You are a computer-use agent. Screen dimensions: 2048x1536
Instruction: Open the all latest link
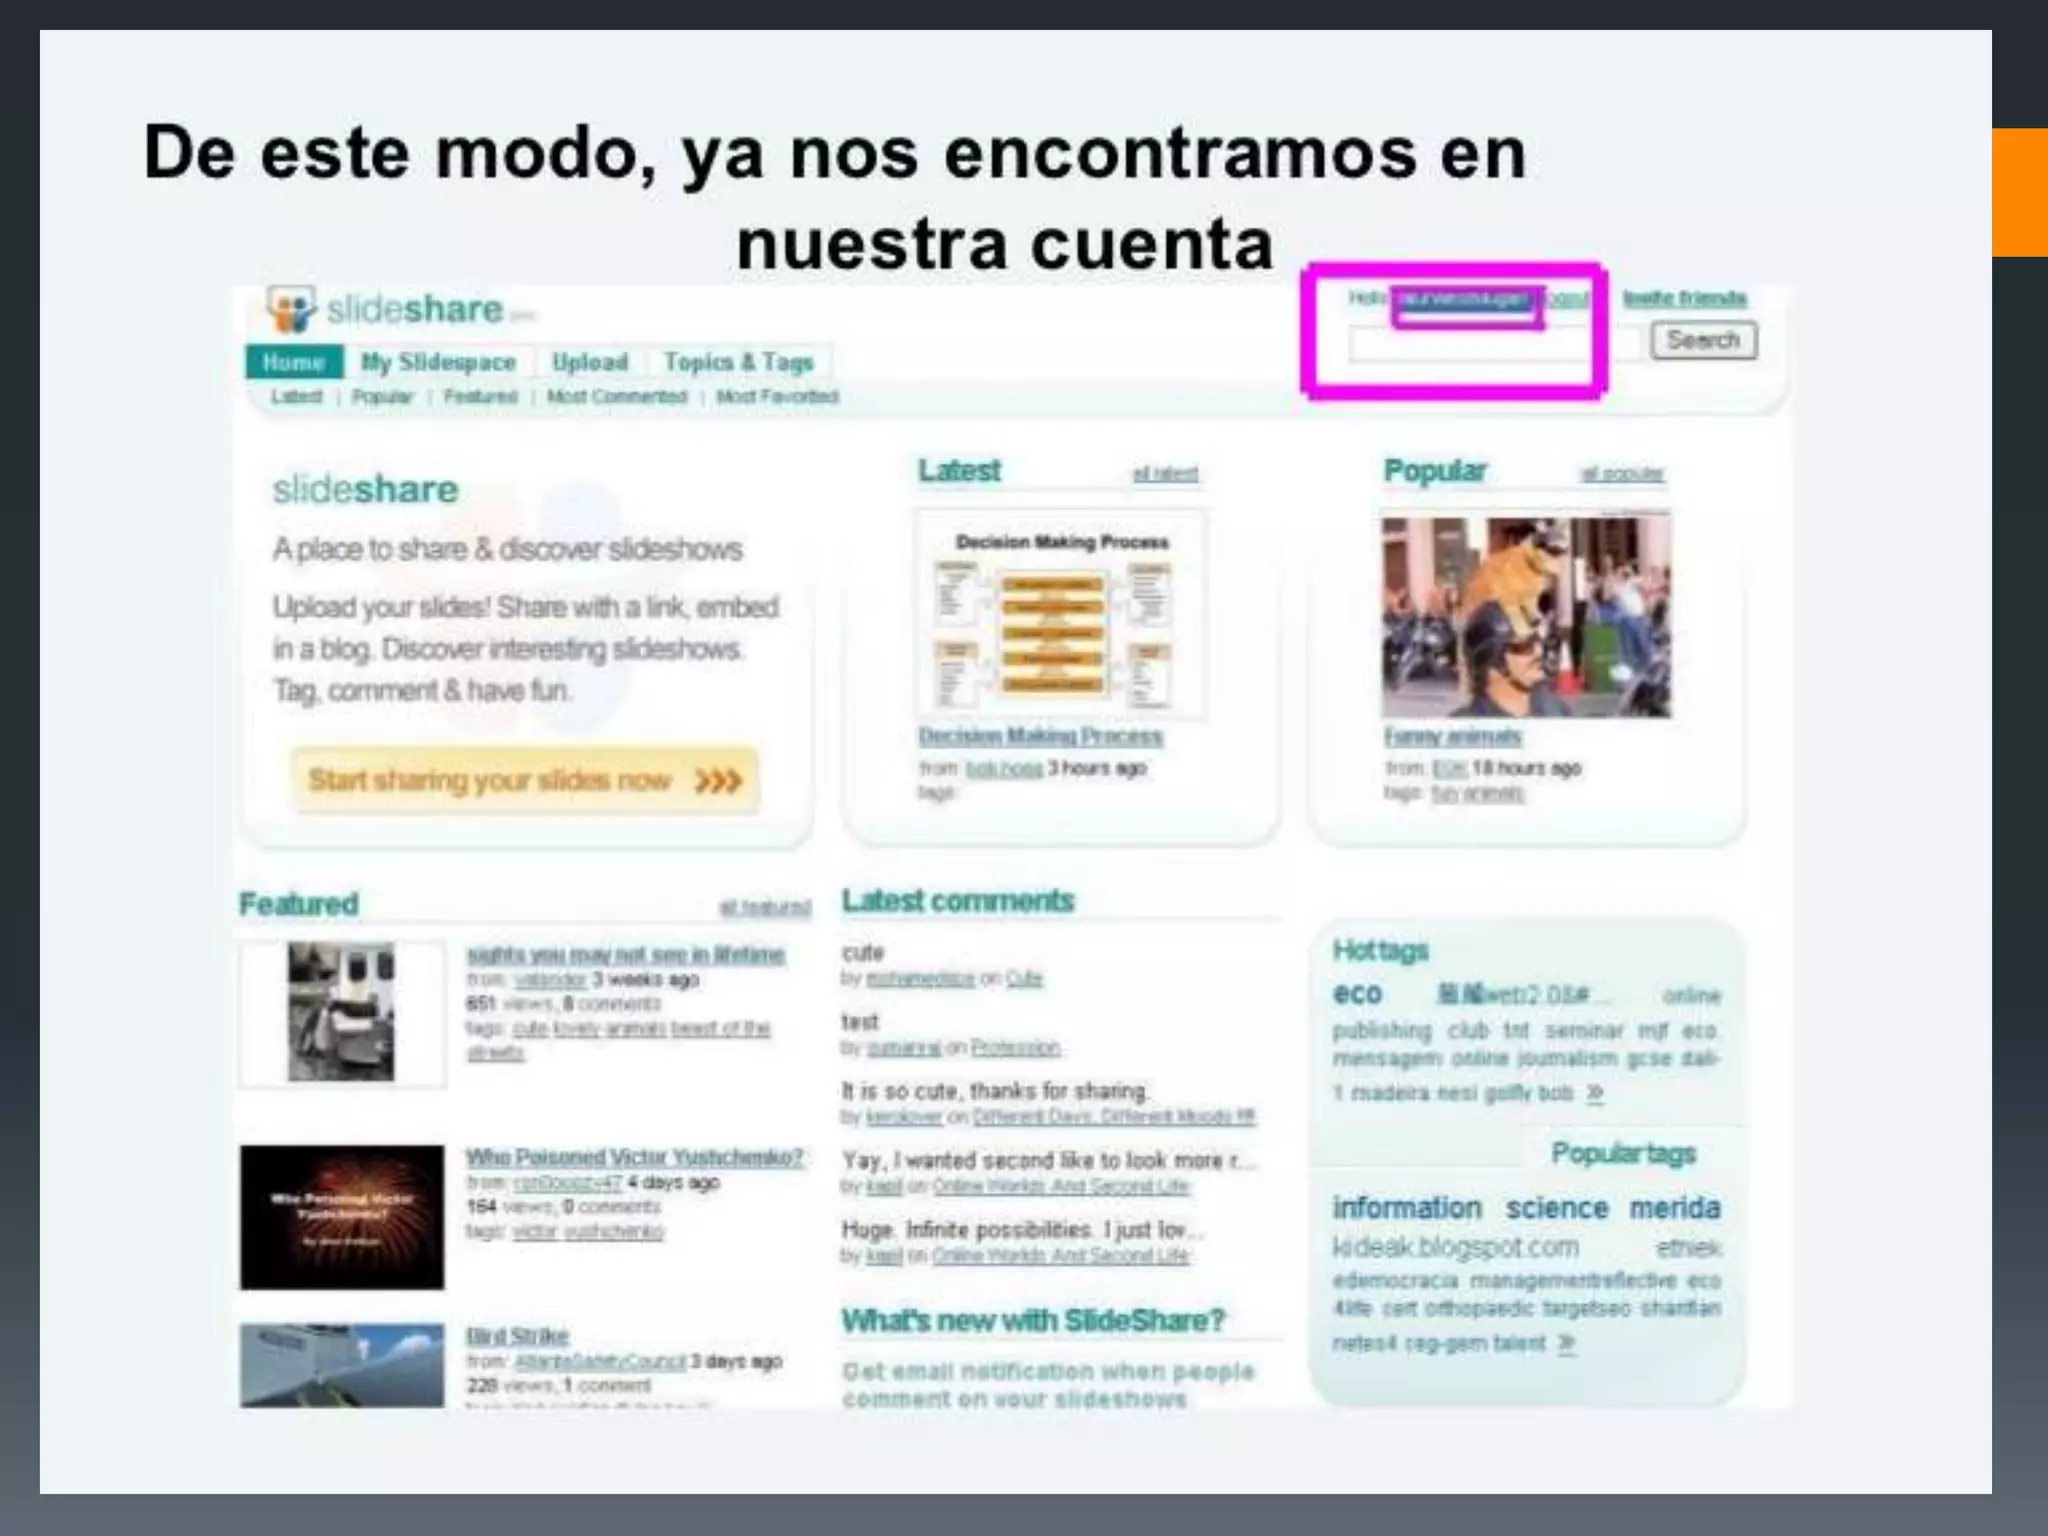1165,473
